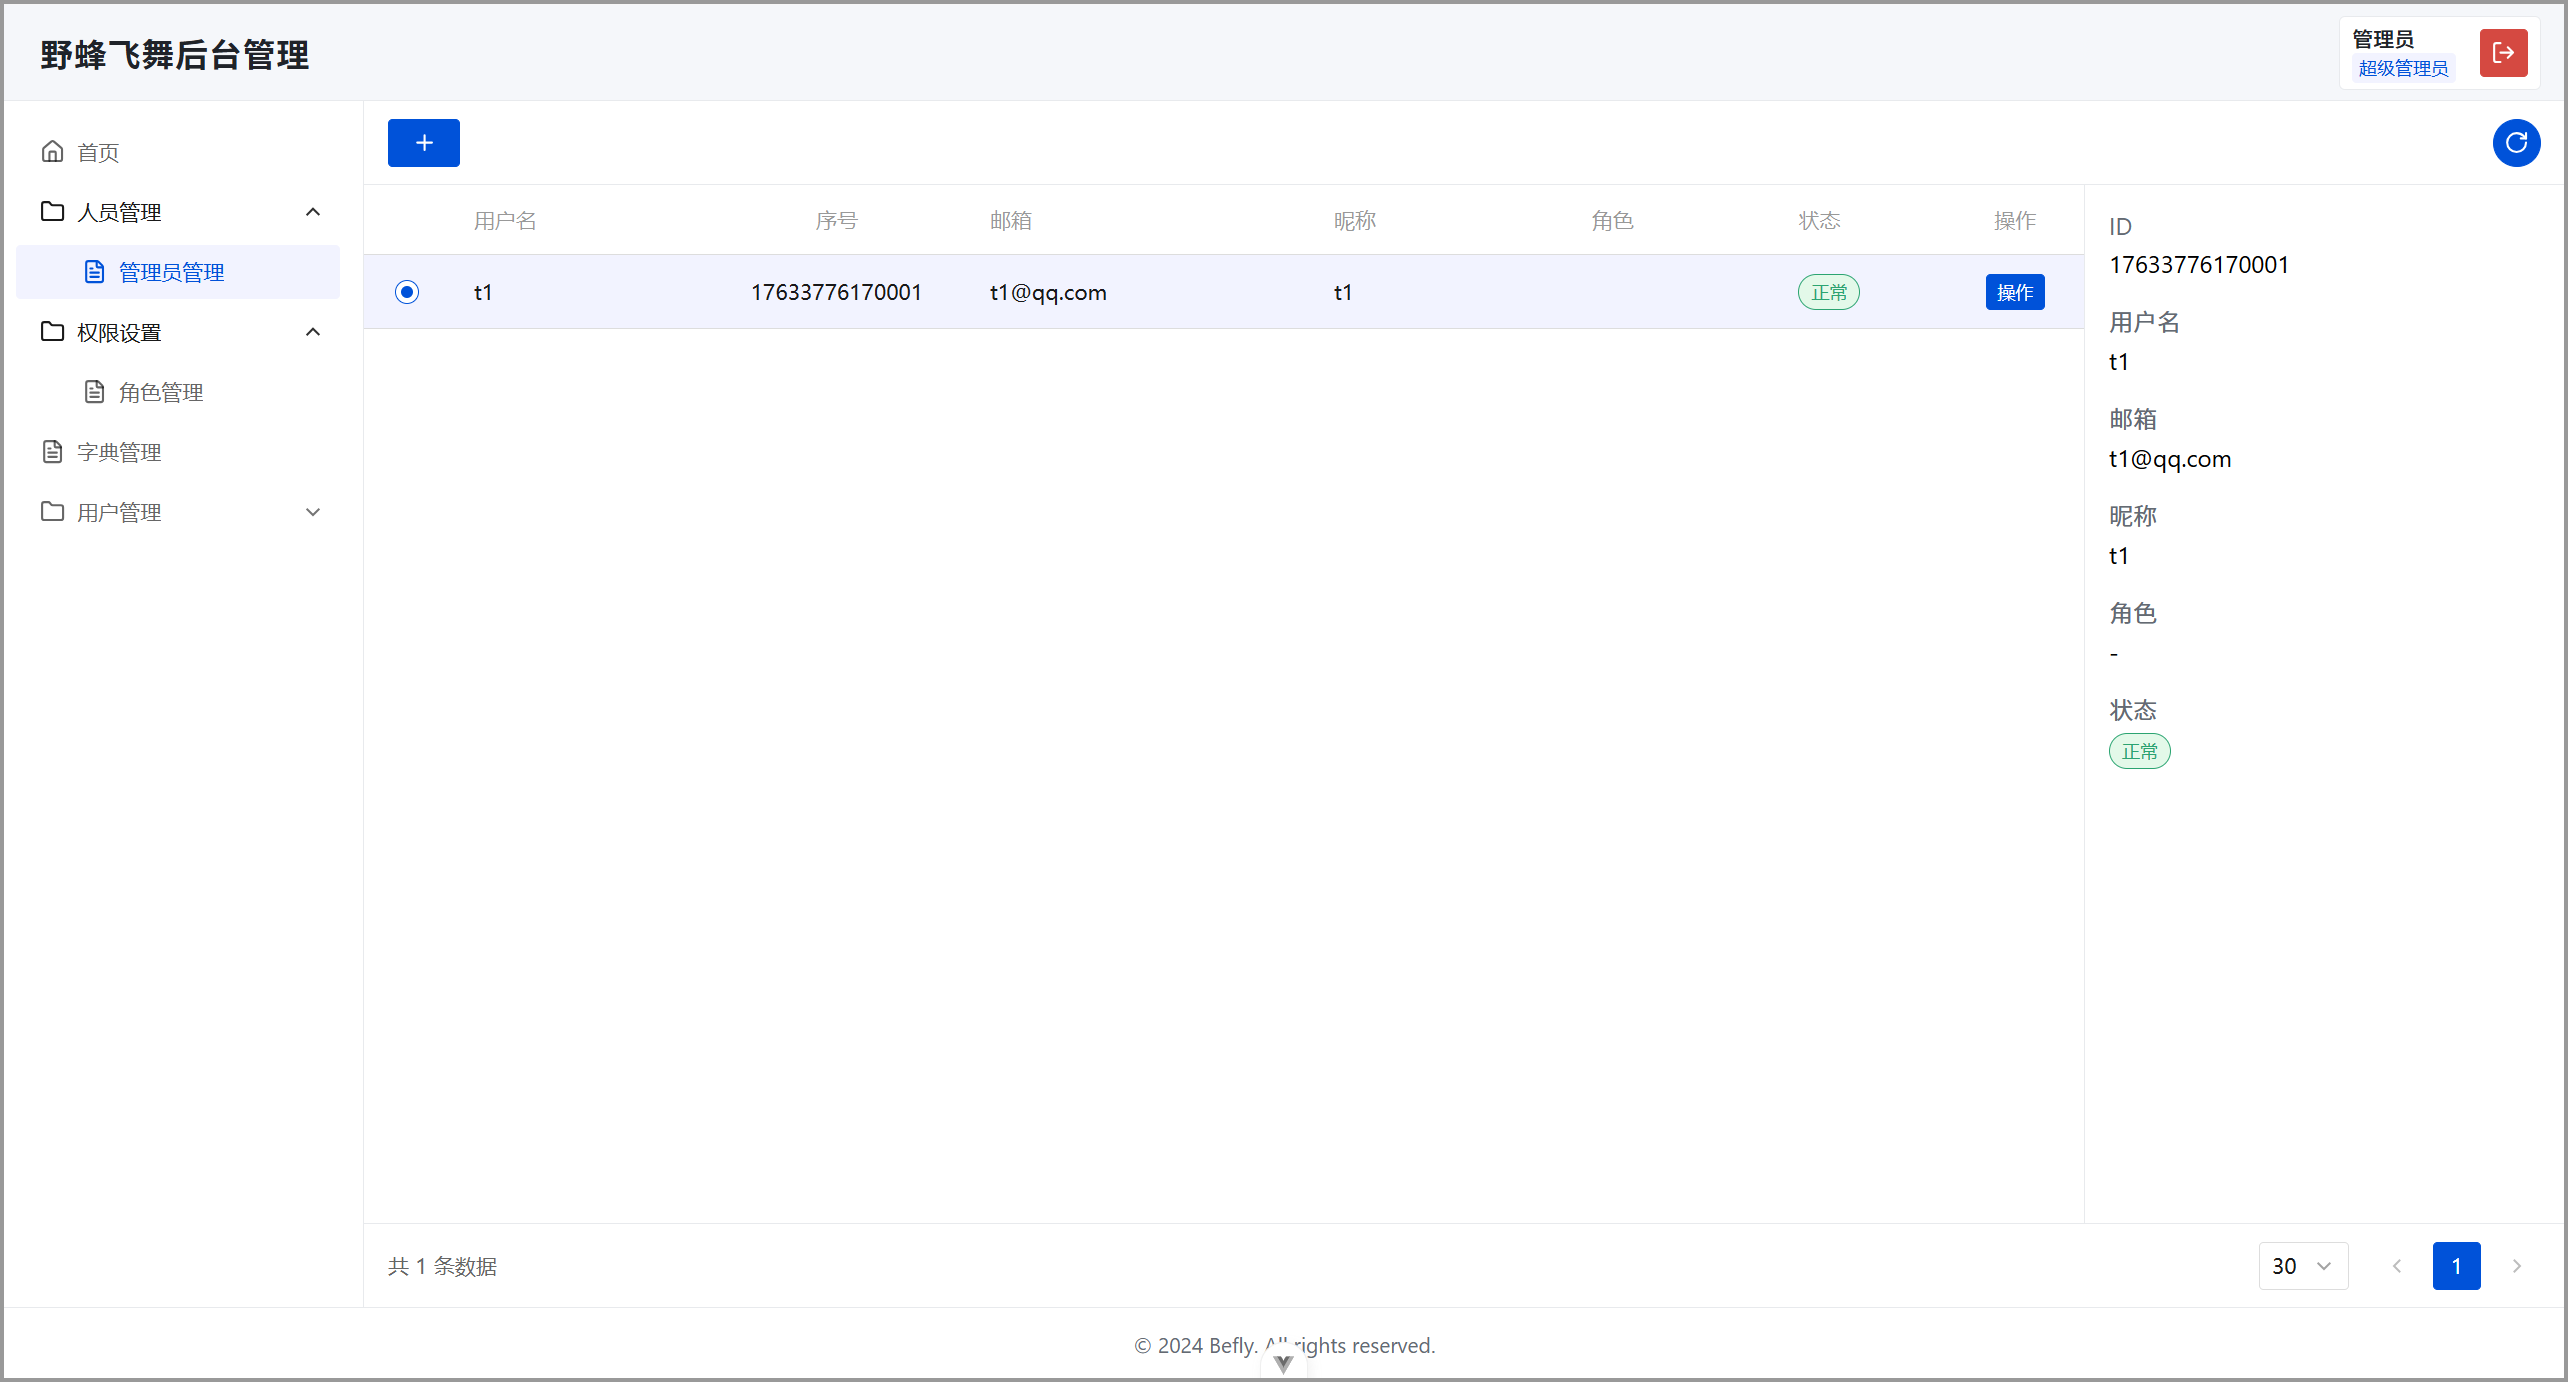2568x1382 pixels.
Task: Expand the 用户管理 menu chevron
Action: click(313, 512)
